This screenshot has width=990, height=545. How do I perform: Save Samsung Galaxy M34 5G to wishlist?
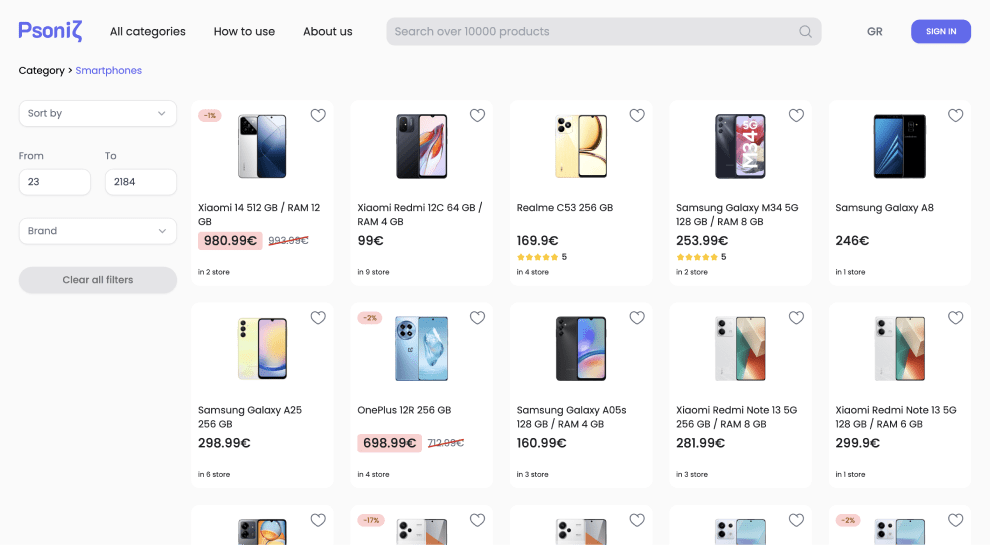(796, 116)
